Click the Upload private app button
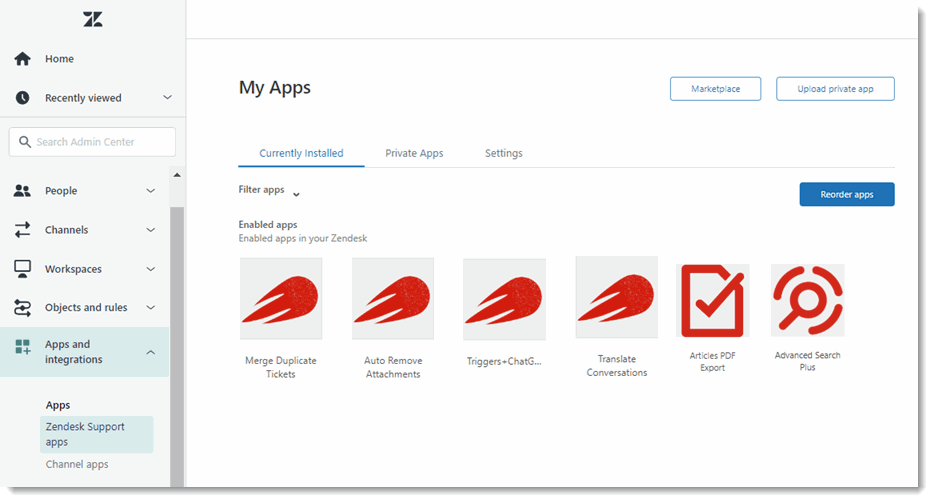Screen dimensions: 933x498 pos(835,89)
